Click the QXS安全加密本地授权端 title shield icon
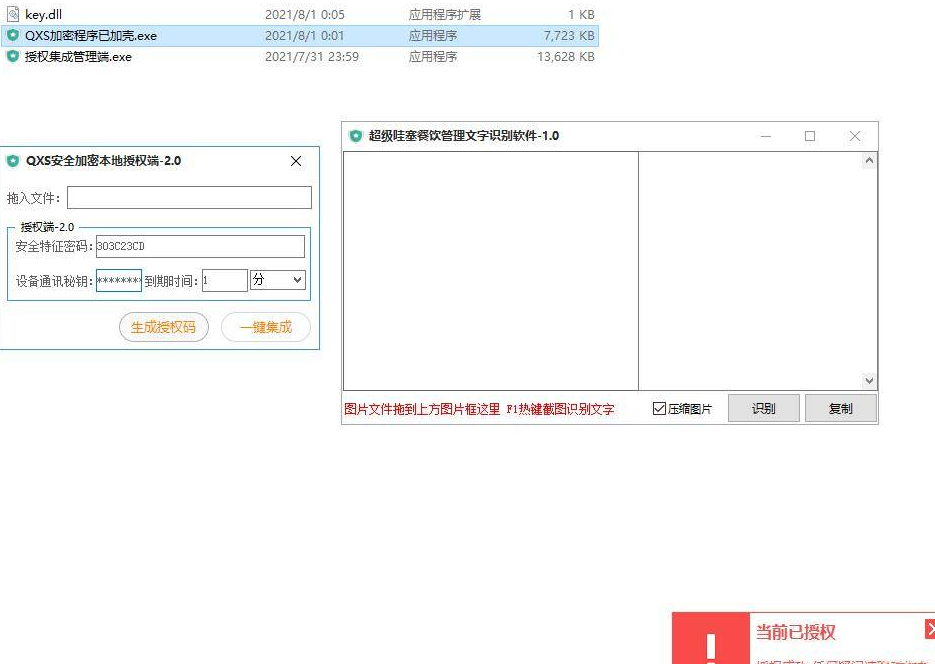Image resolution: width=935 pixels, height=664 pixels. pos(13,161)
